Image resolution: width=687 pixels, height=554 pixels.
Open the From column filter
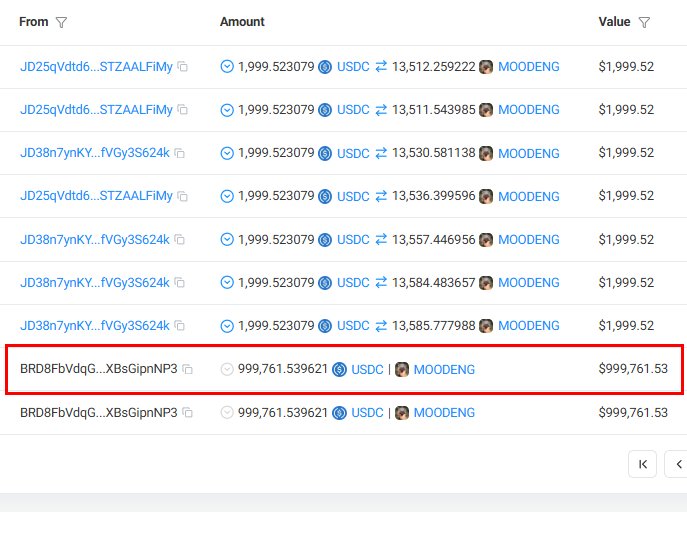click(x=61, y=22)
